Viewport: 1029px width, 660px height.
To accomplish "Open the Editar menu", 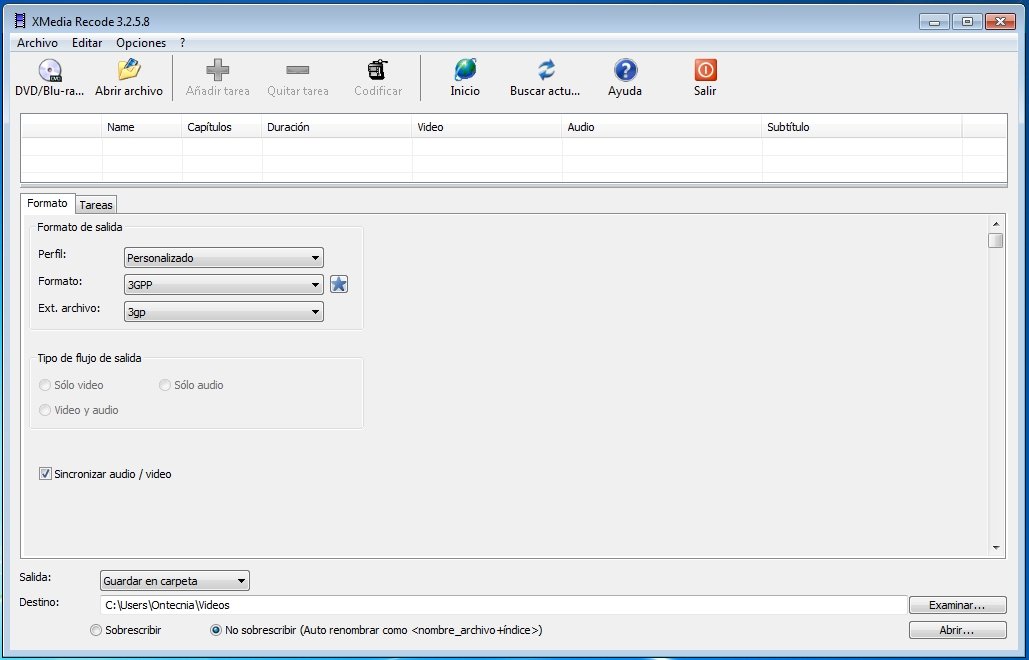I will [x=87, y=43].
